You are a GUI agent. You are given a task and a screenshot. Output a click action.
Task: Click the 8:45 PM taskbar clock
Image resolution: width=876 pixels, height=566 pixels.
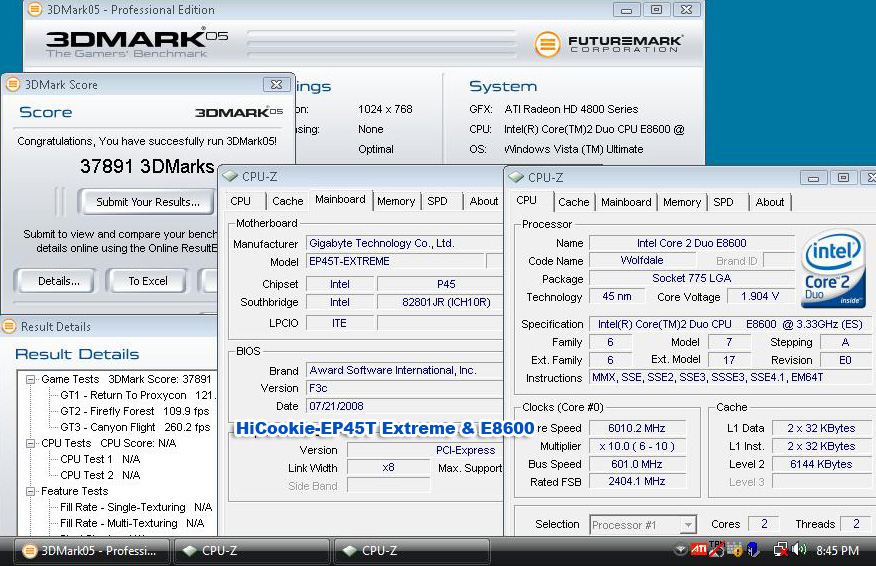(x=837, y=551)
